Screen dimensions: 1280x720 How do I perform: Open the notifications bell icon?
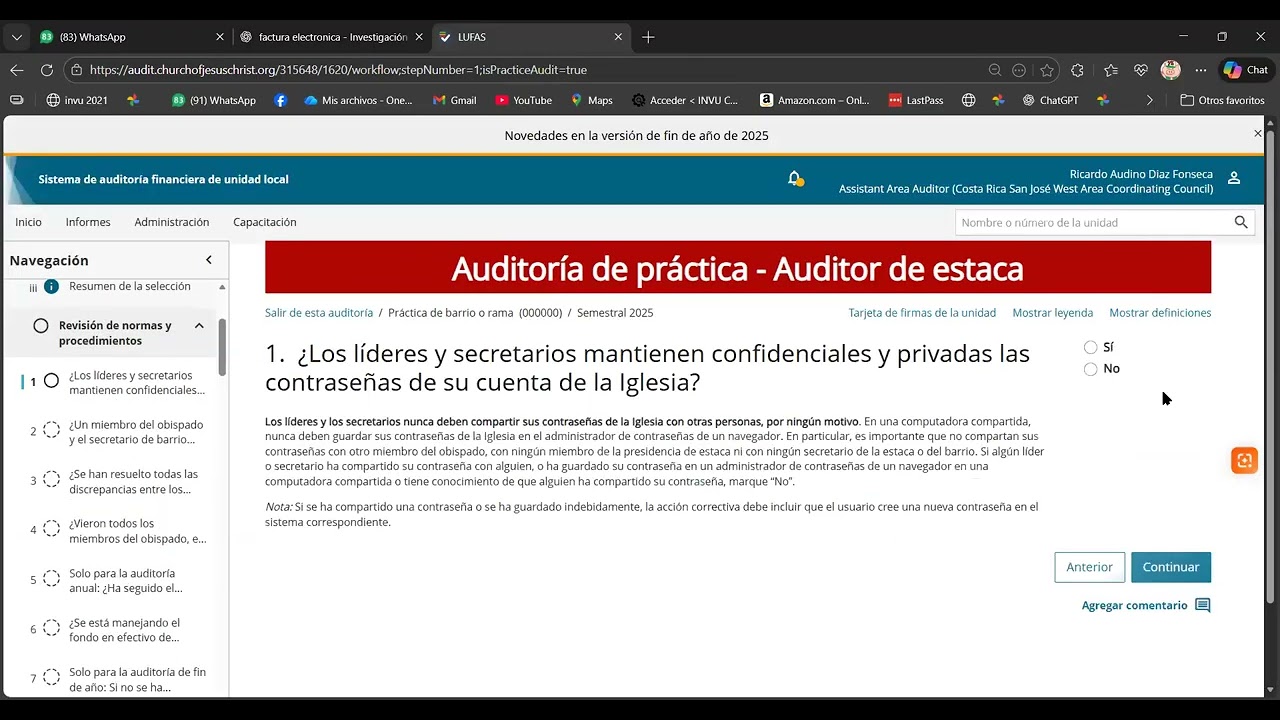[795, 179]
